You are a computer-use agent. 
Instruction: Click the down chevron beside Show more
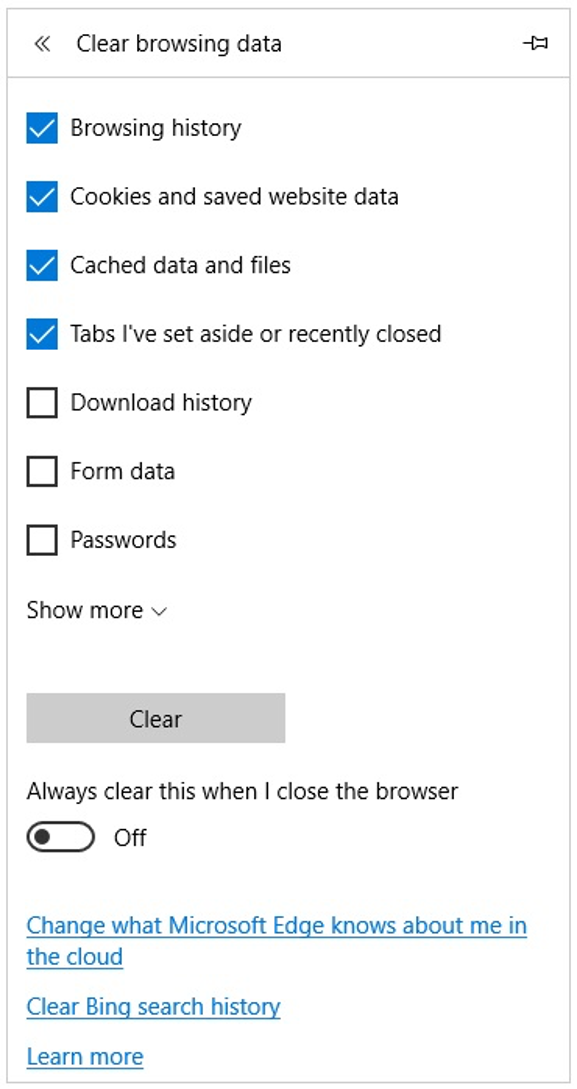pos(159,612)
